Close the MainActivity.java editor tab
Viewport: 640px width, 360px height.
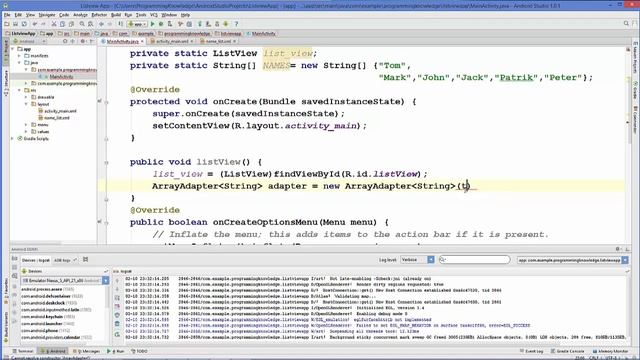pyautogui.click(x=142, y=41)
